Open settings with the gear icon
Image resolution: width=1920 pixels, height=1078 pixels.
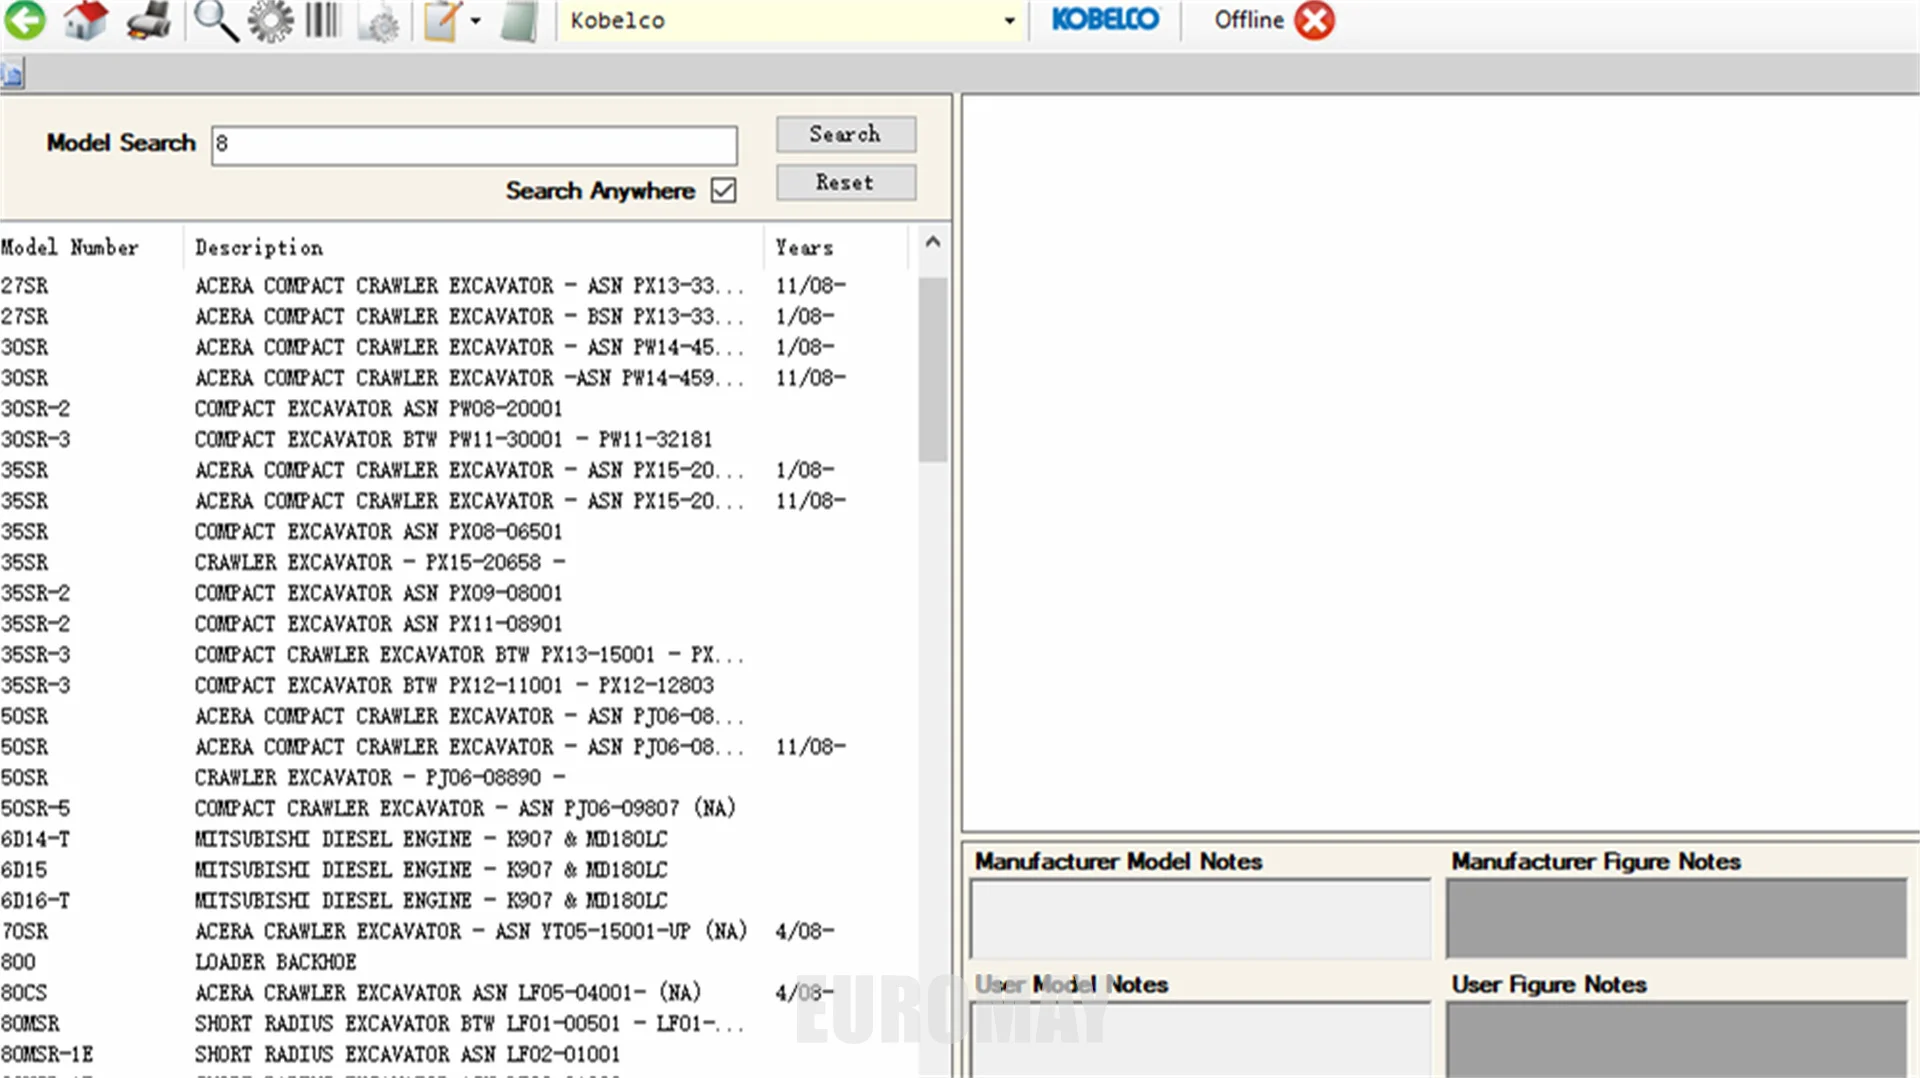[x=271, y=20]
